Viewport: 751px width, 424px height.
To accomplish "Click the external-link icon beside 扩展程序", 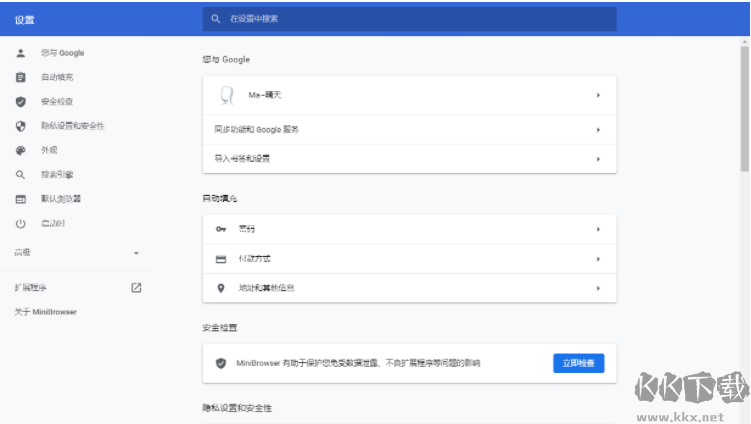I will point(136,288).
